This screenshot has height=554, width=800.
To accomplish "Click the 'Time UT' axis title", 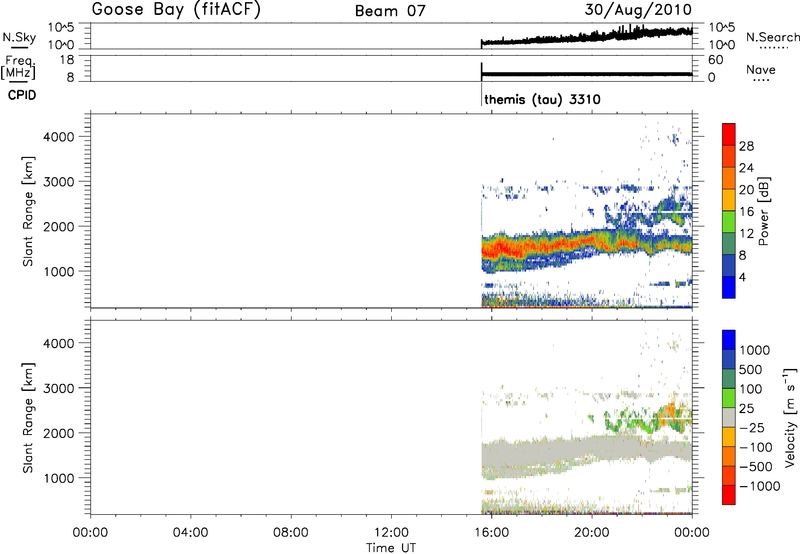I will (391, 548).
